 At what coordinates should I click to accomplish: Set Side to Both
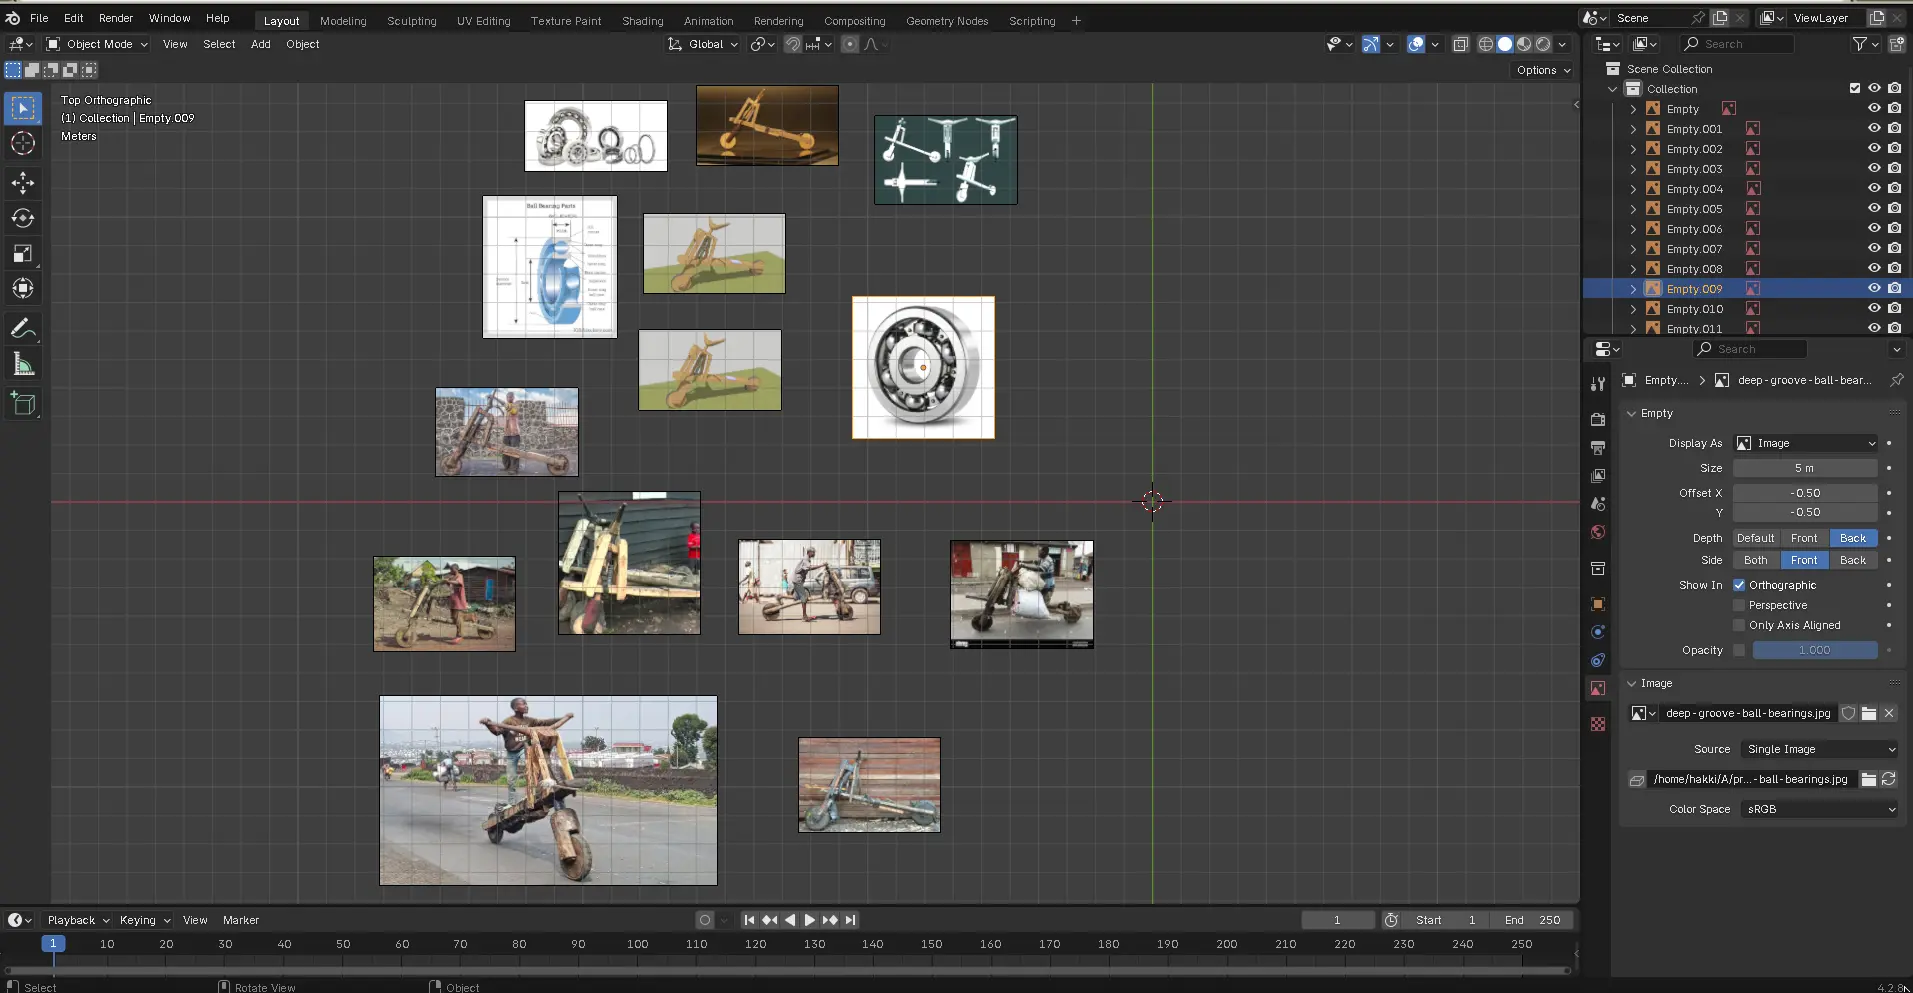pos(1756,560)
